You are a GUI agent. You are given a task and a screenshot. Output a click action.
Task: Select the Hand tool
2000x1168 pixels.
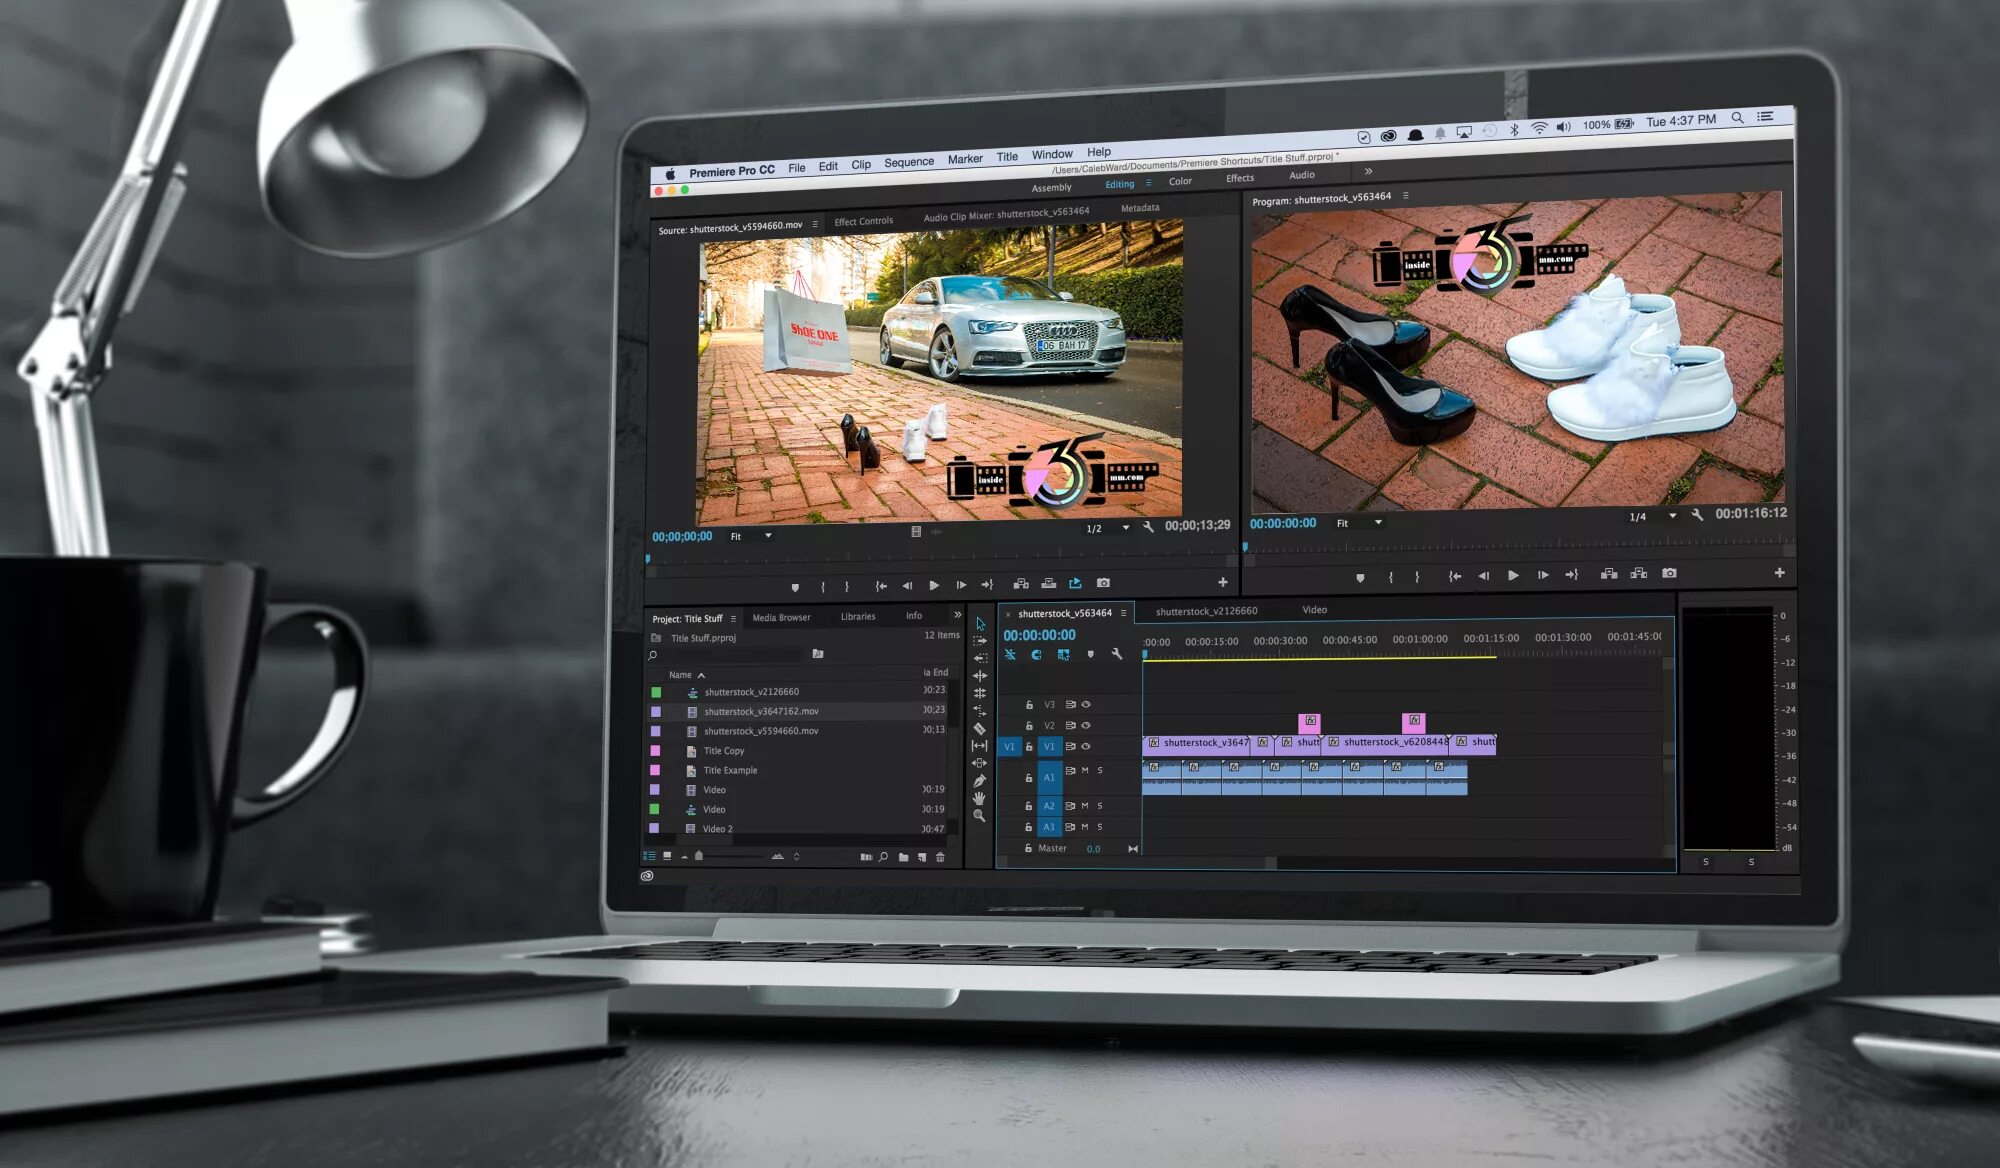[x=980, y=798]
